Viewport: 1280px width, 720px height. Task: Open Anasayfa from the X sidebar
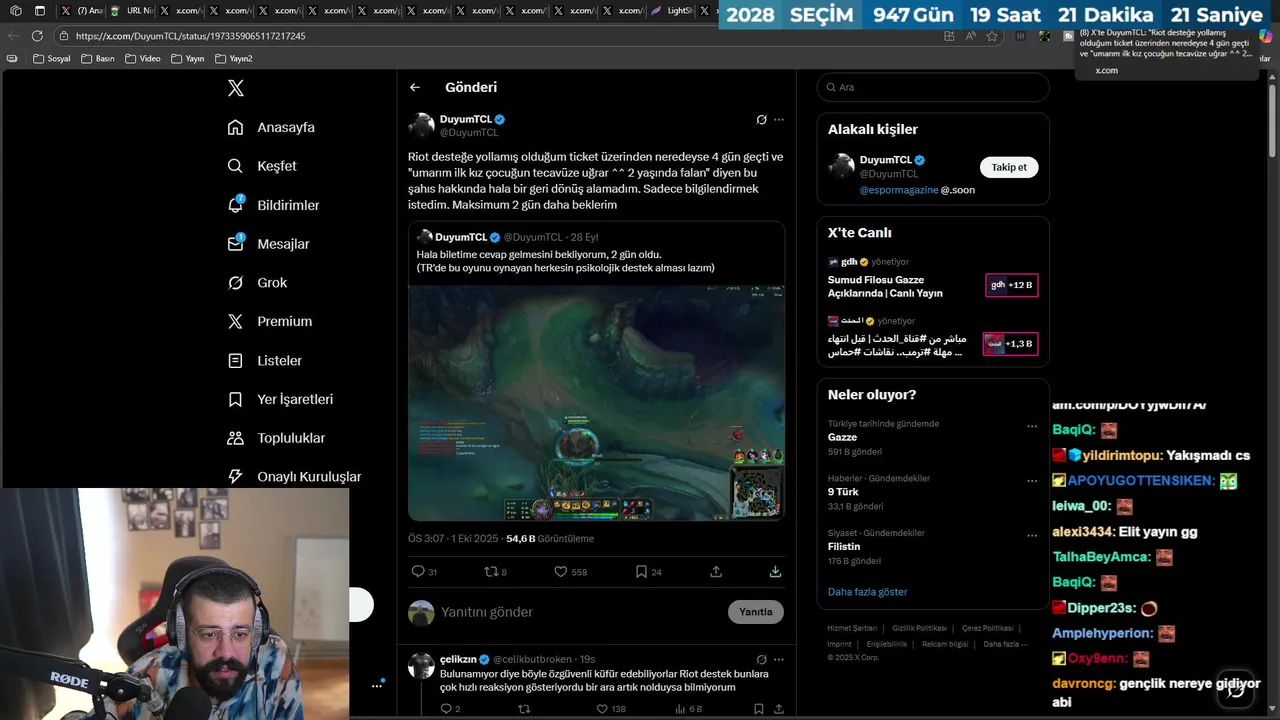point(271,127)
